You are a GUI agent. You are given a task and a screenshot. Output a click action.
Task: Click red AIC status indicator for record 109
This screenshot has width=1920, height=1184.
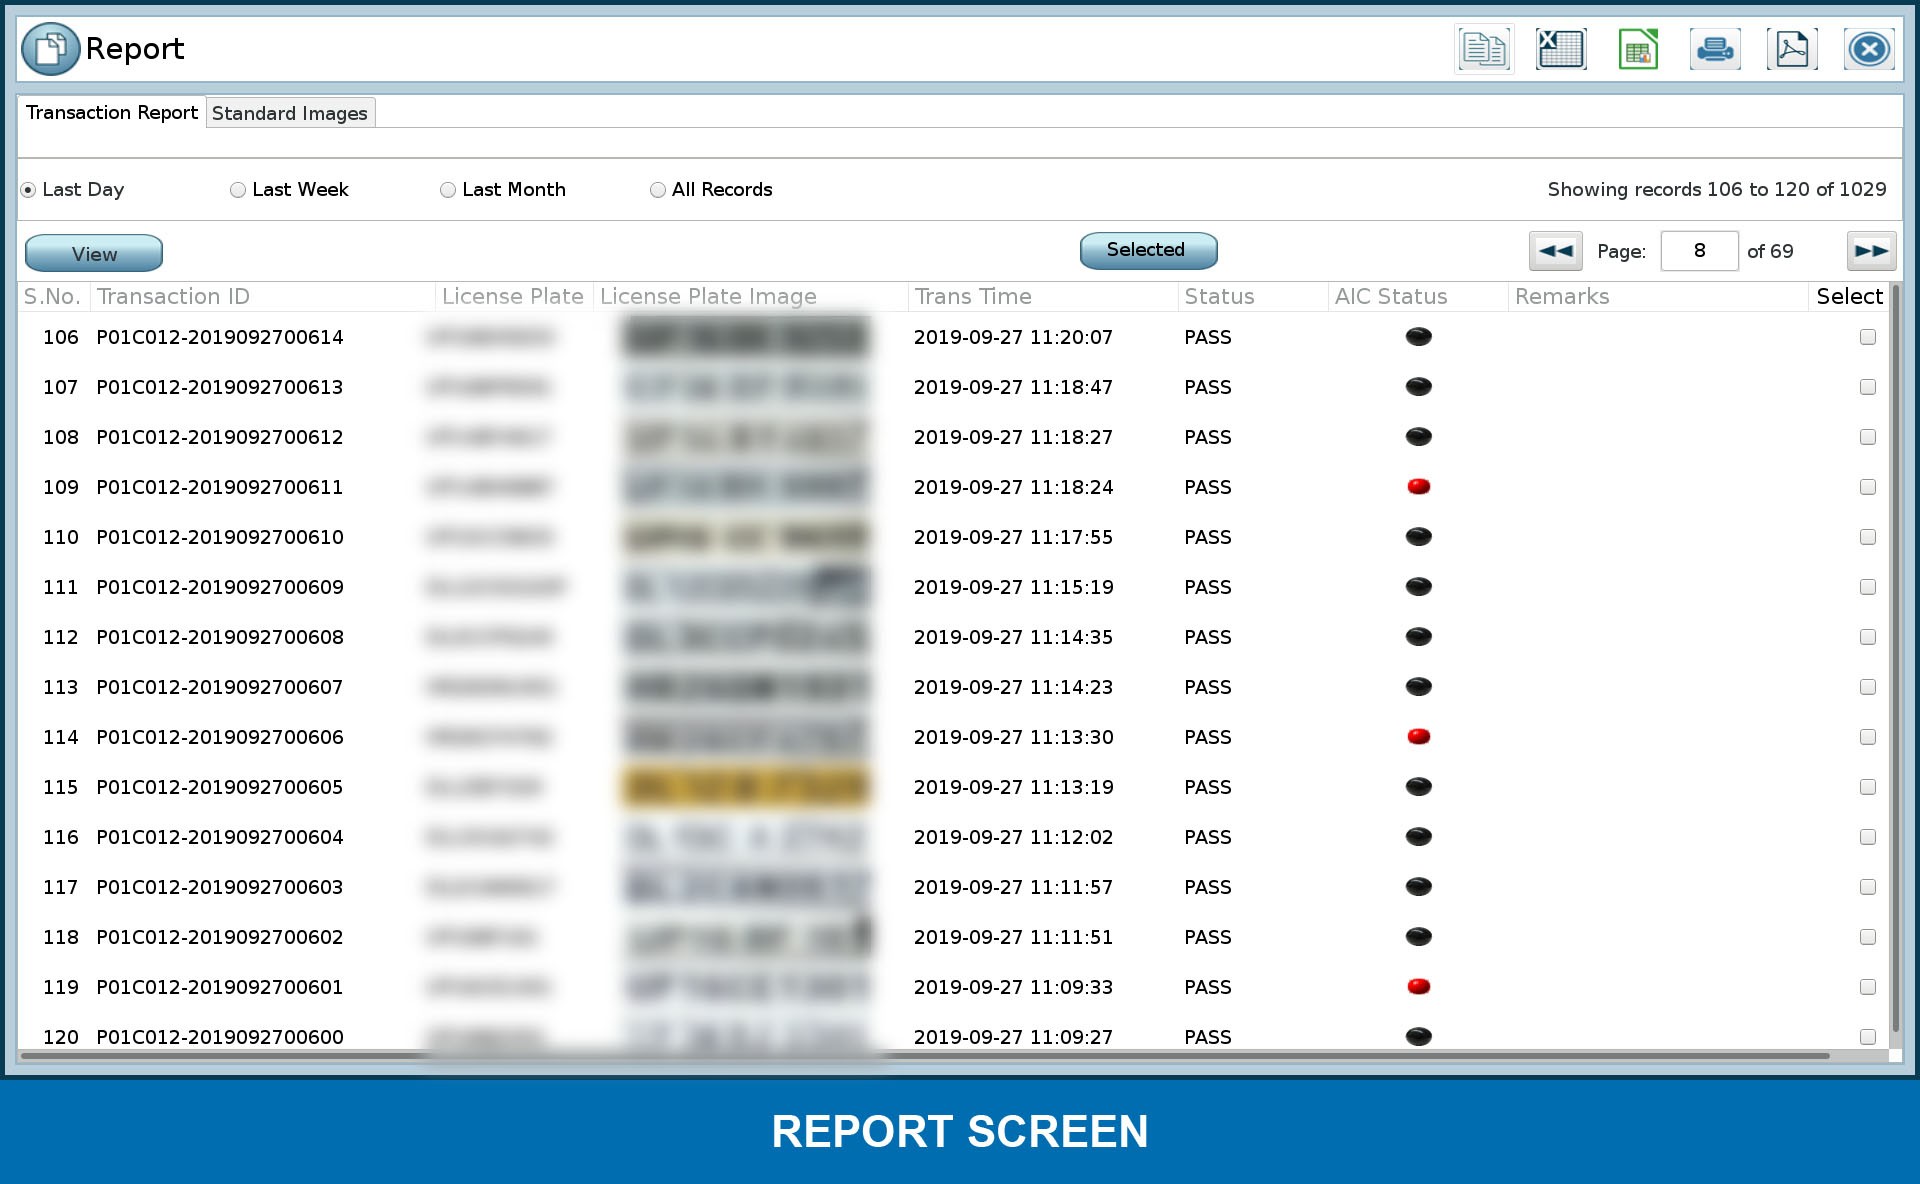(x=1418, y=487)
